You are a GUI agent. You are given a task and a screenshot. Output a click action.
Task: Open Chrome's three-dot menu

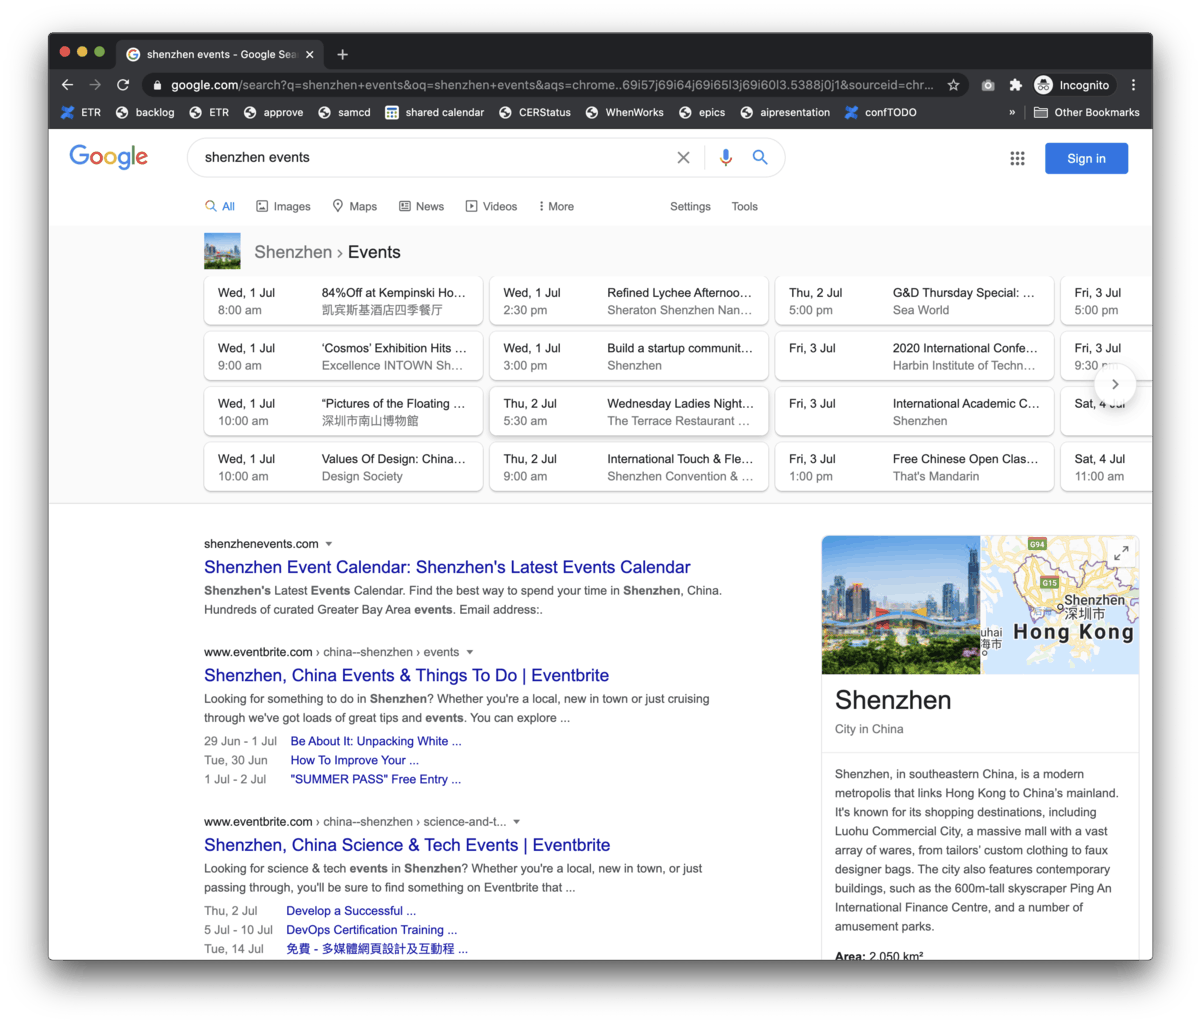tap(1133, 85)
